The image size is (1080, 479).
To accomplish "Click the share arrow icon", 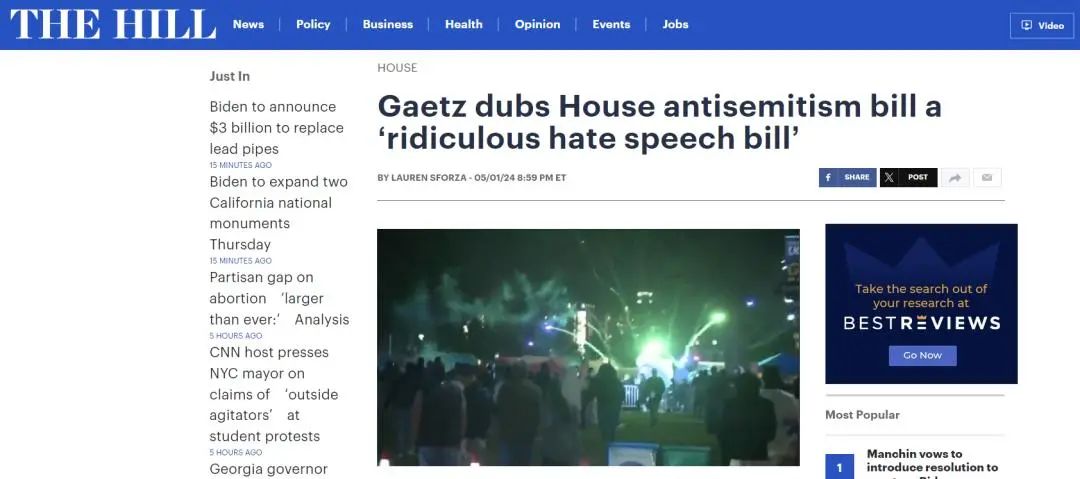I will pyautogui.click(x=955, y=178).
